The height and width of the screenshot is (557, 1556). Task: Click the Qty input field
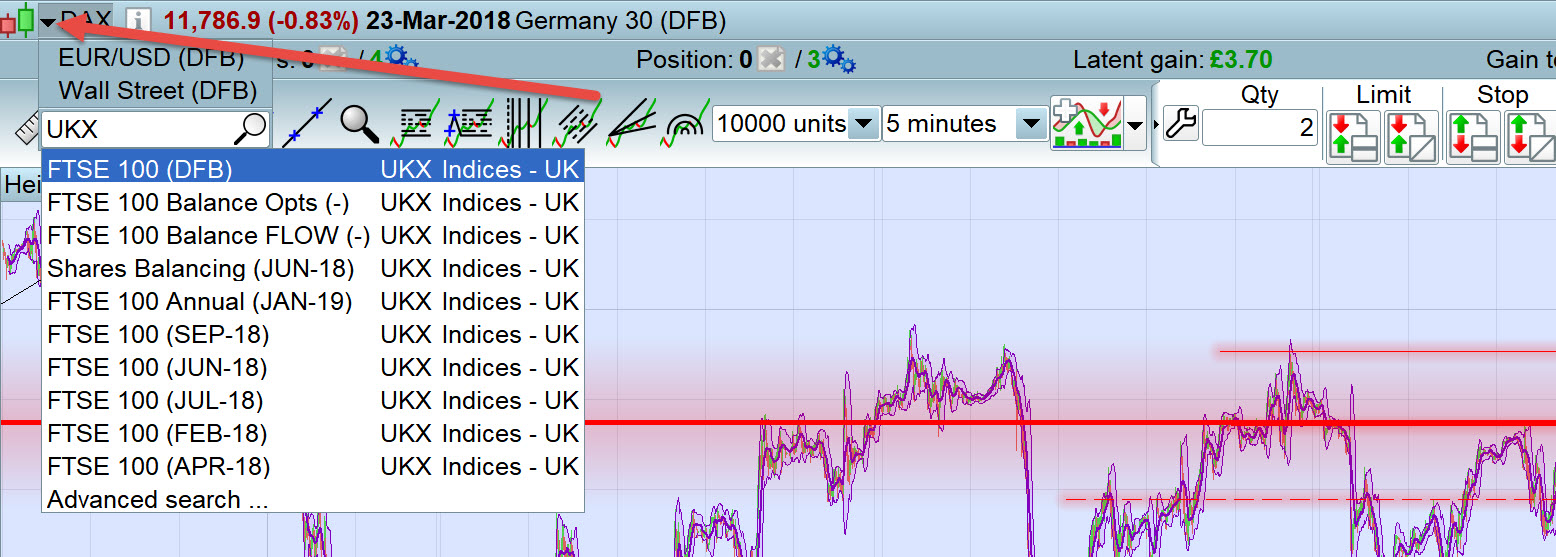coord(1260,127)
